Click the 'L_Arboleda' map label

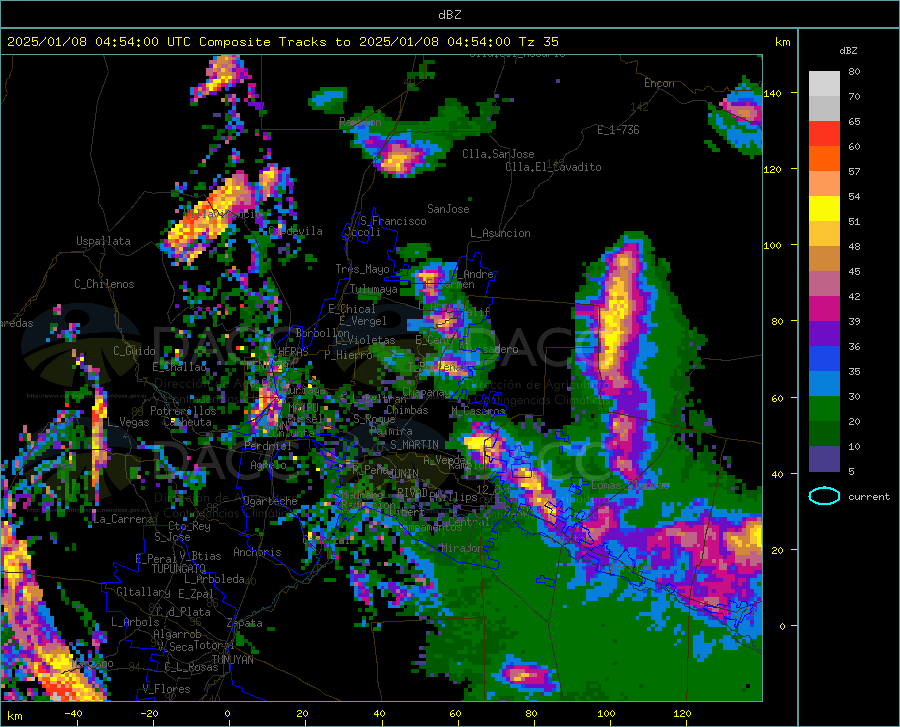[214, 579]
